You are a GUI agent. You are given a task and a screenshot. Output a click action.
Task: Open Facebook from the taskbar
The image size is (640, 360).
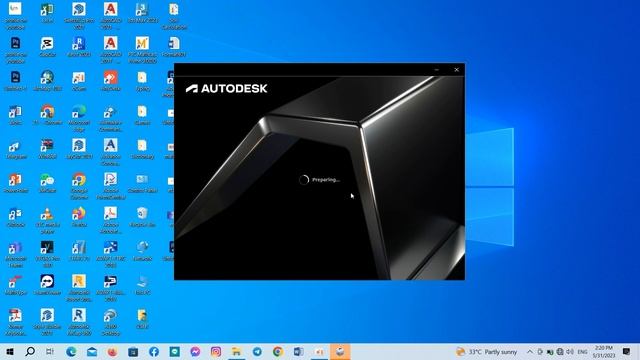click(154, 351)
